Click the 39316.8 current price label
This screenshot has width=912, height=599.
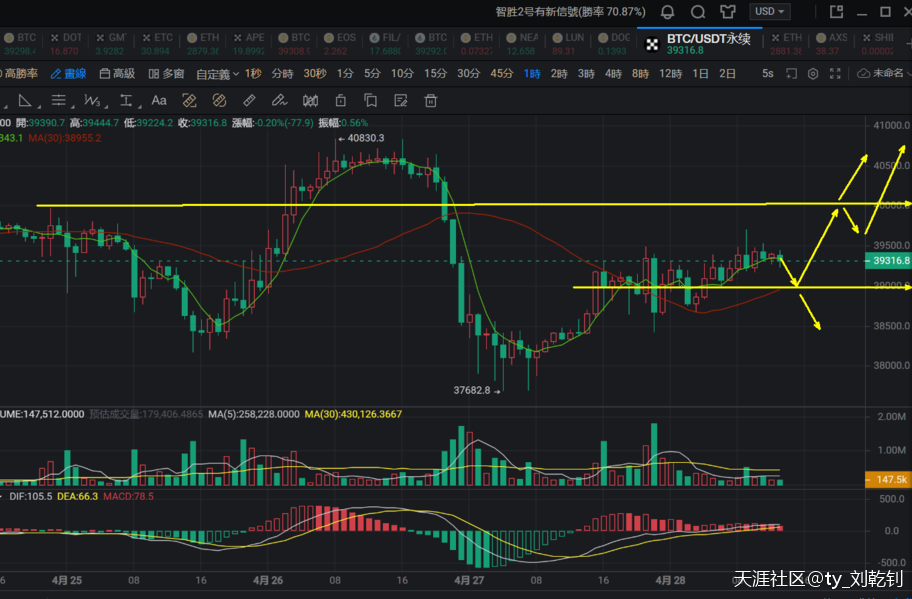coord(889,261)
